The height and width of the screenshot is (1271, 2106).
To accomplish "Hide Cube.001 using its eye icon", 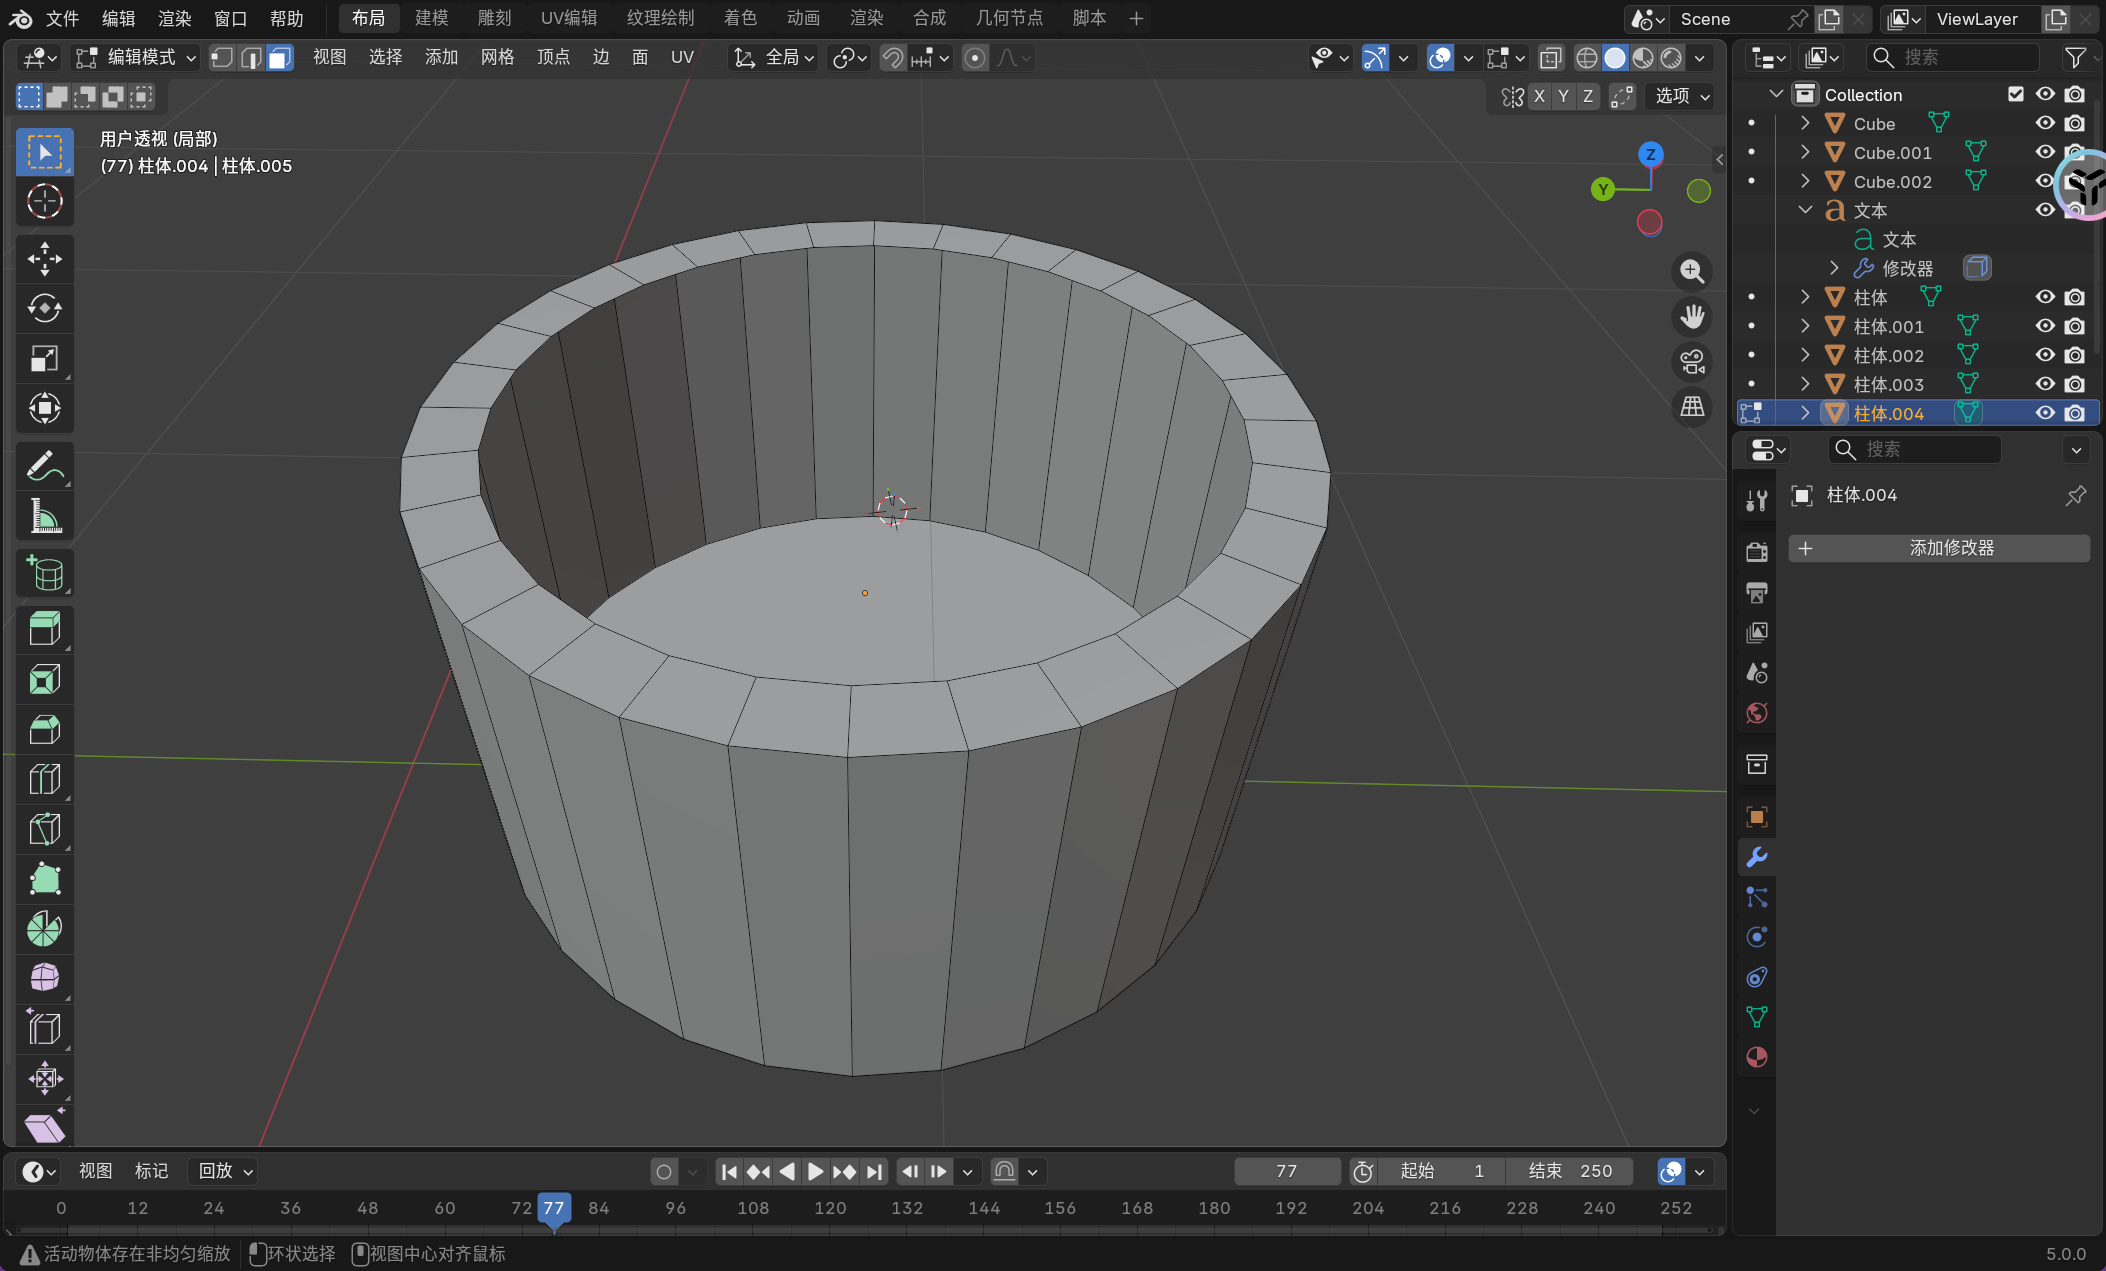I will tap(2045, 152).
